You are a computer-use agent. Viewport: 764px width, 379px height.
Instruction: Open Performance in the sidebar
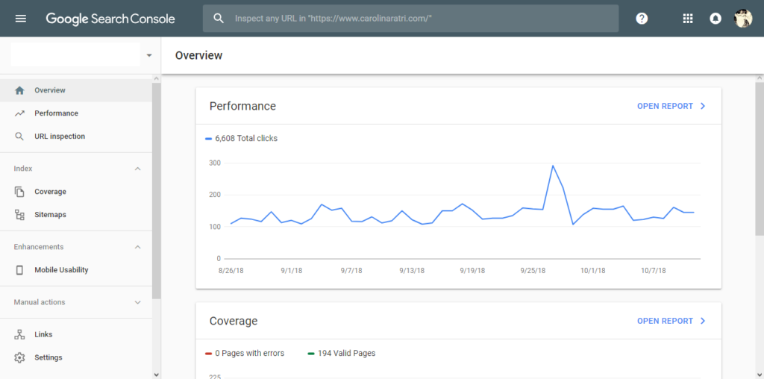(x=76, y=114)
